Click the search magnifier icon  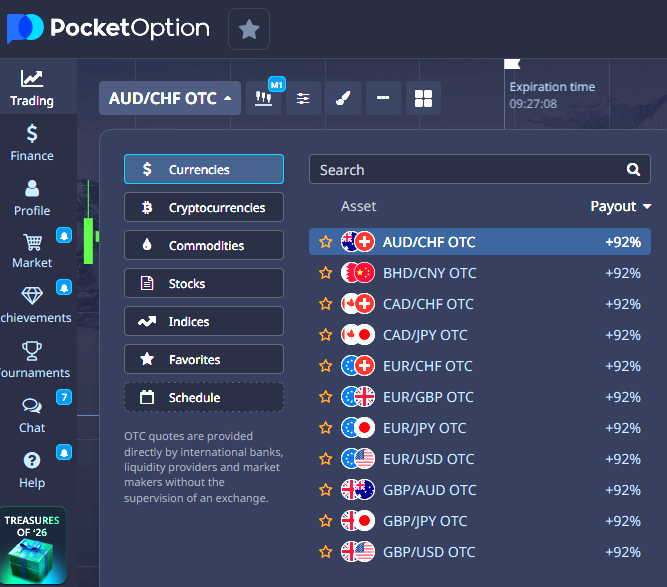[633, 170]
